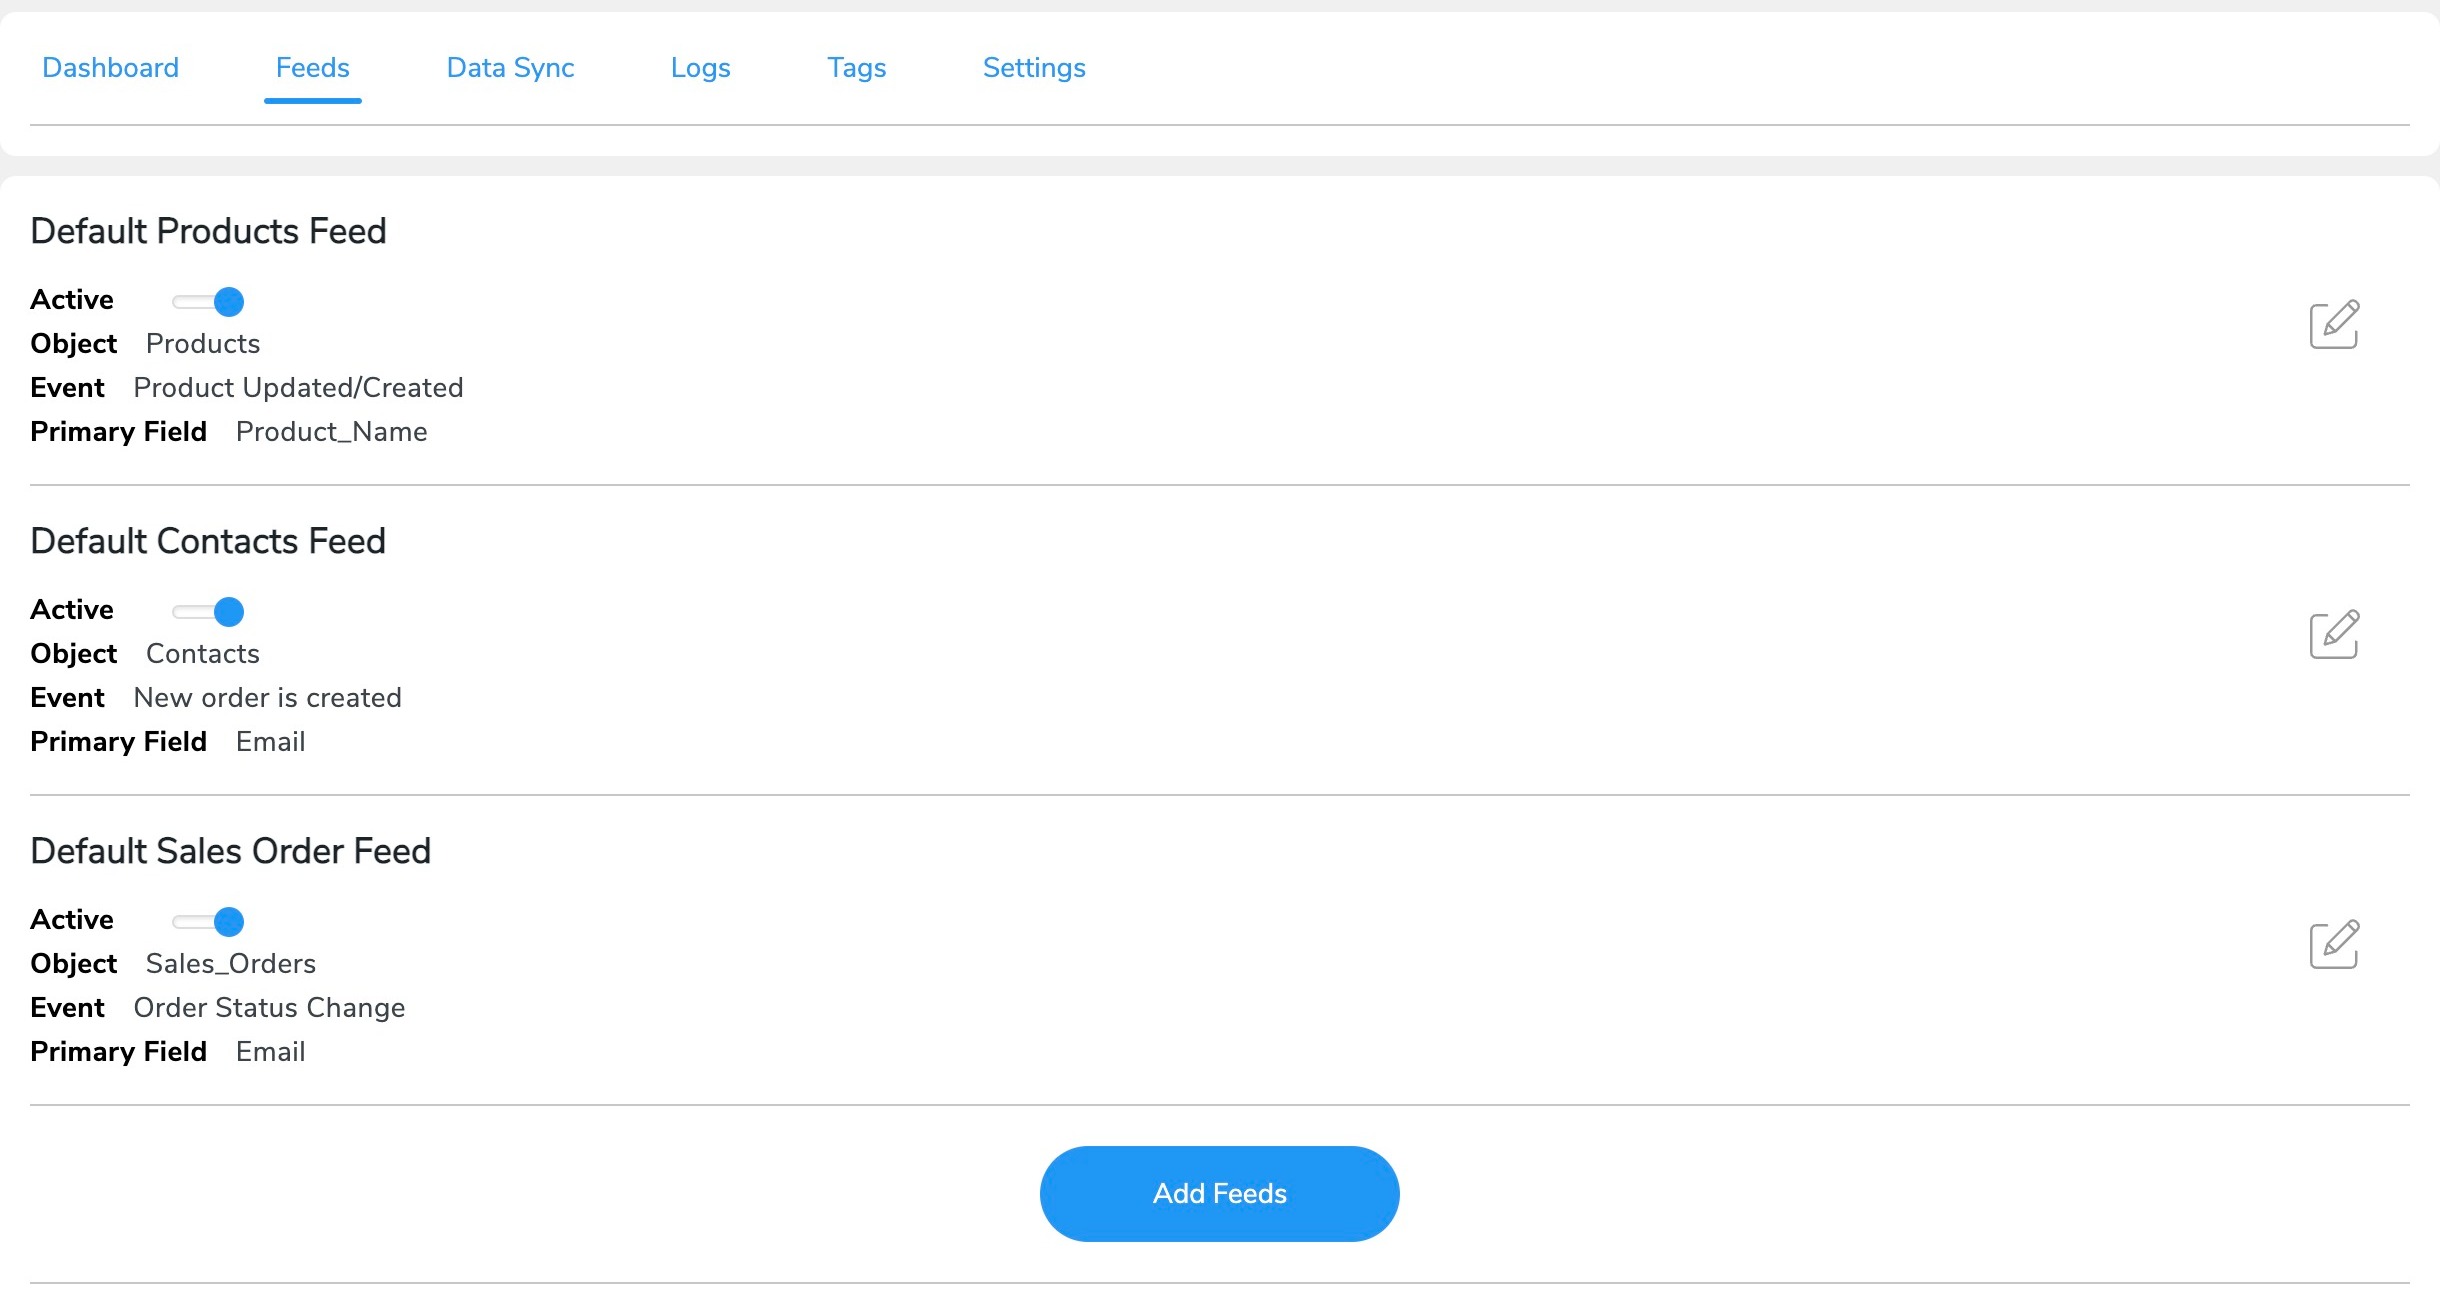Open the Data Sync tab

509,67
